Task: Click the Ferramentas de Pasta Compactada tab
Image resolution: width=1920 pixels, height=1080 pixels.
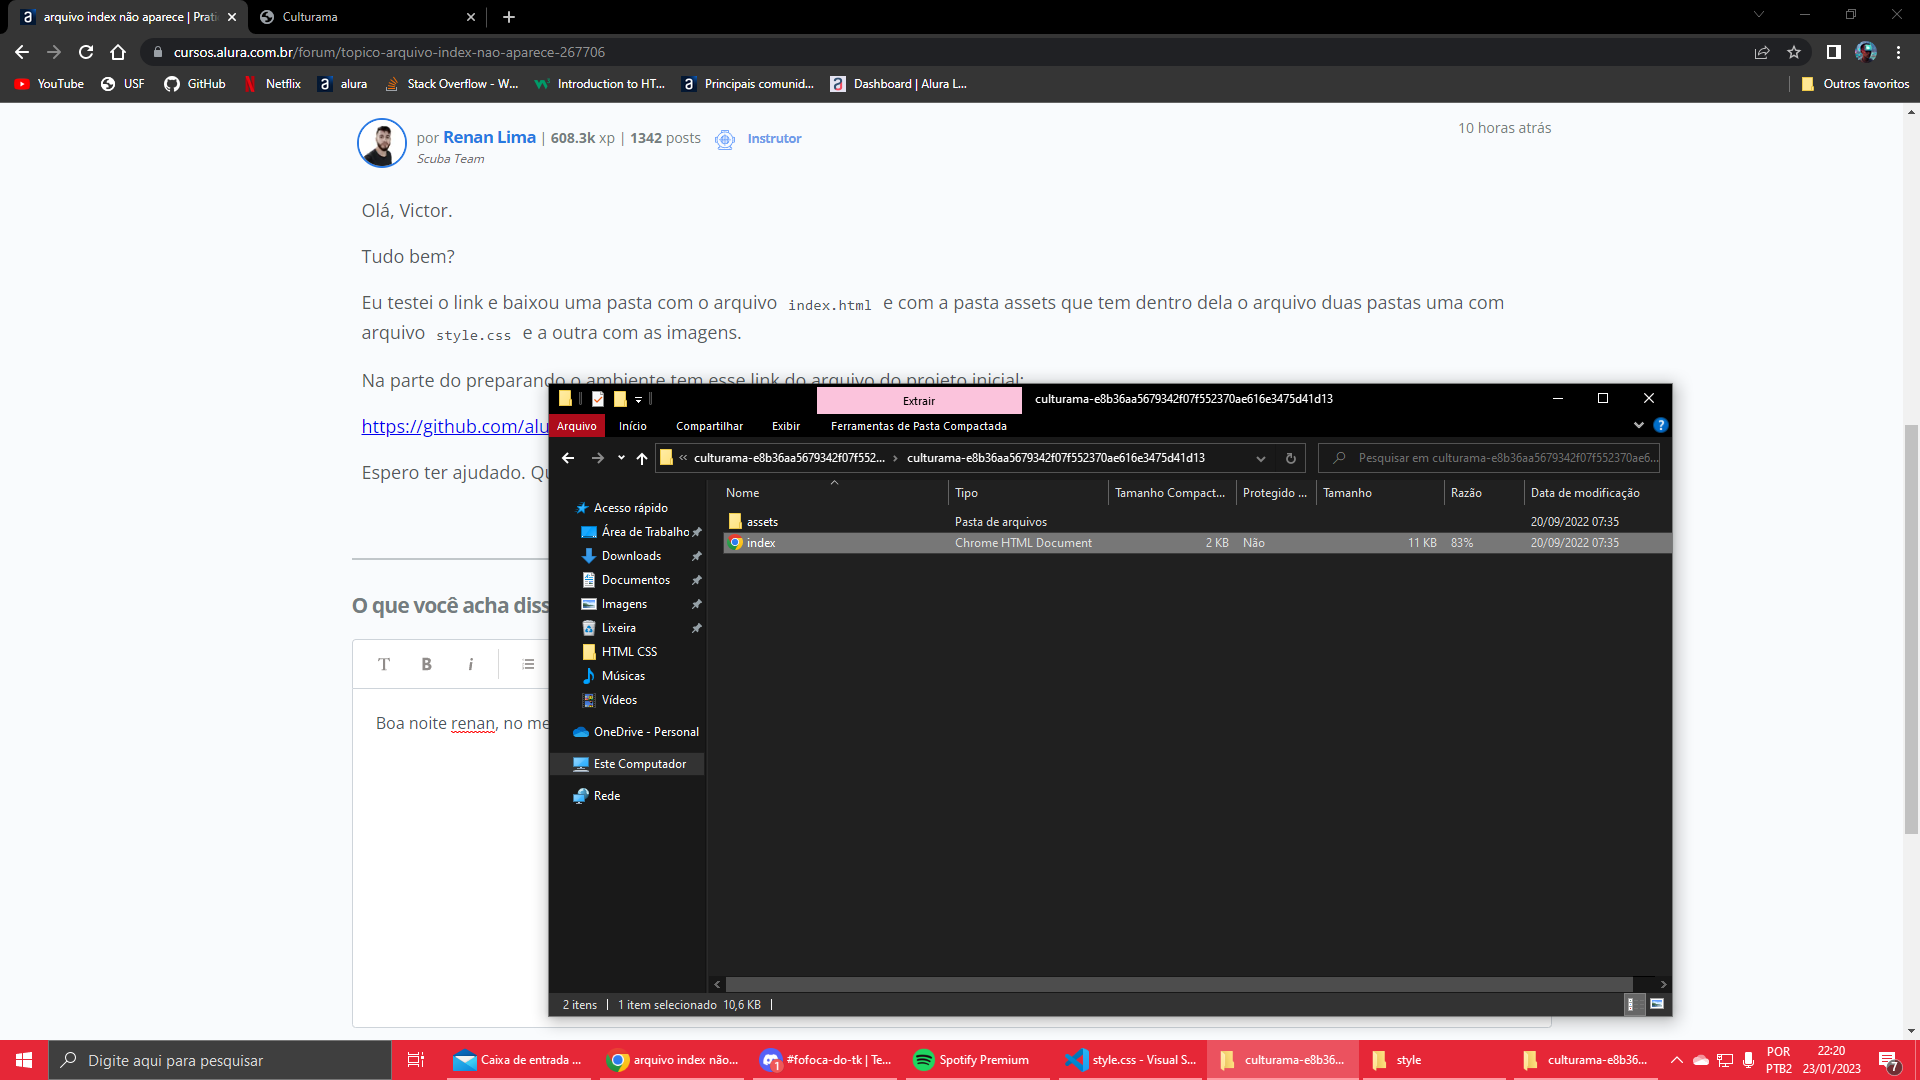Action: click(919, 425)
